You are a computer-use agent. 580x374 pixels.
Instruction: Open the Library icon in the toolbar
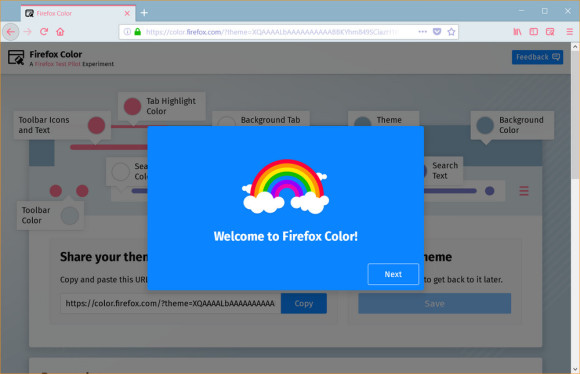(517, 32)
